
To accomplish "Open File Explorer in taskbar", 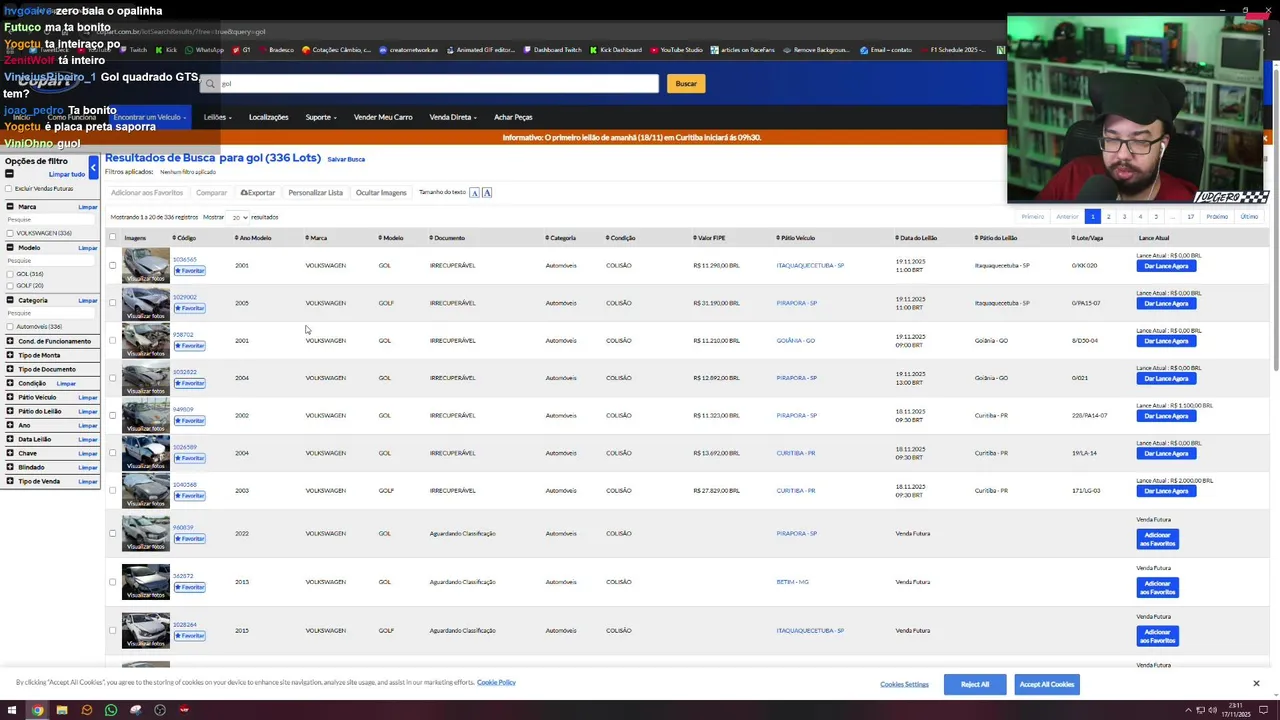I will click(x=62, y=710).
